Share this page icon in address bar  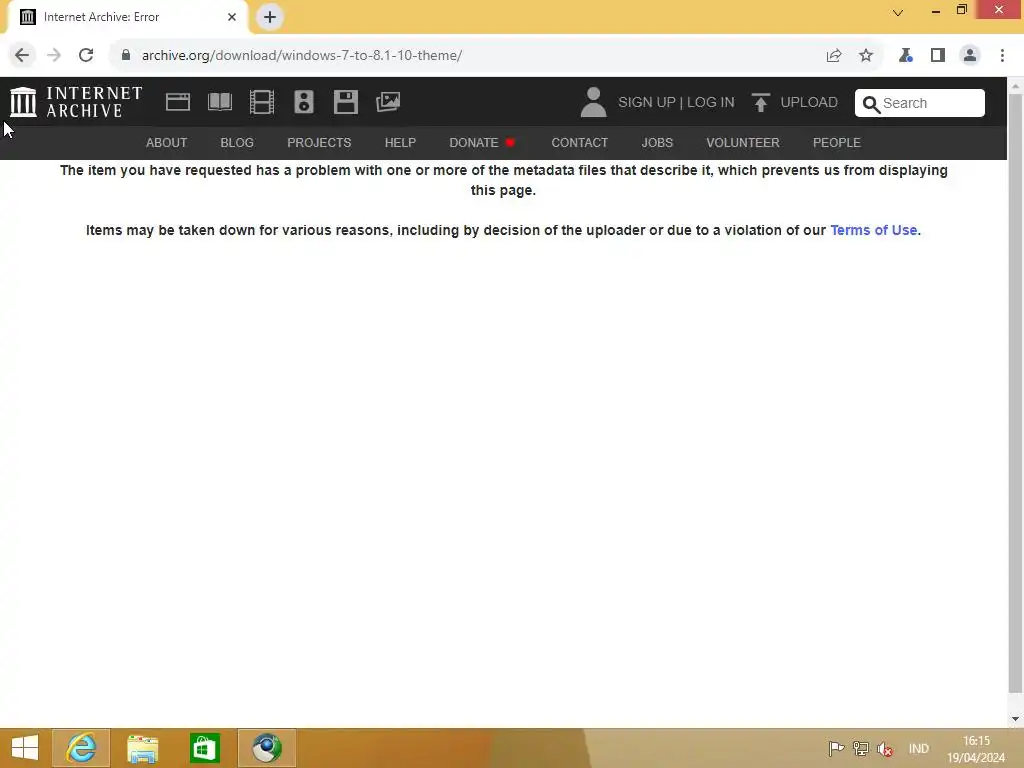[x=834, y=56]
